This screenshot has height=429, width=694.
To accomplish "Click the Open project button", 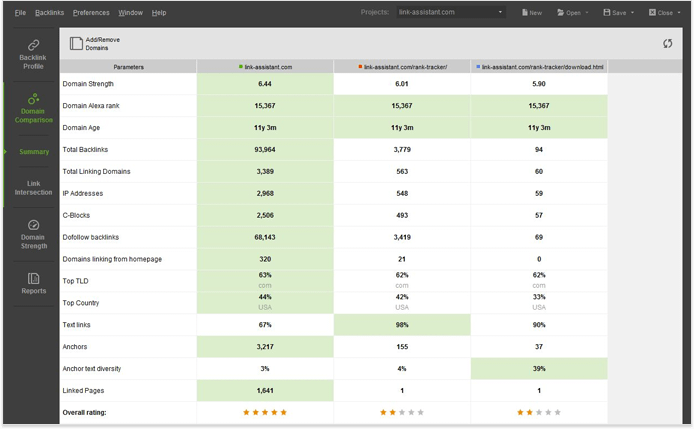I will (x=569, y=12).
